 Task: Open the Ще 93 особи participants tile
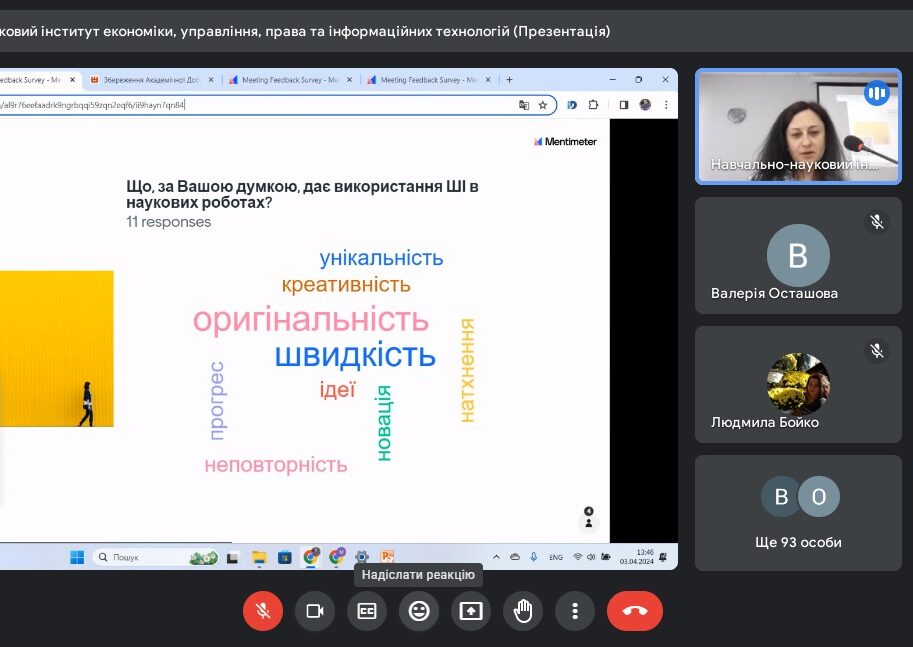point(798,513)
